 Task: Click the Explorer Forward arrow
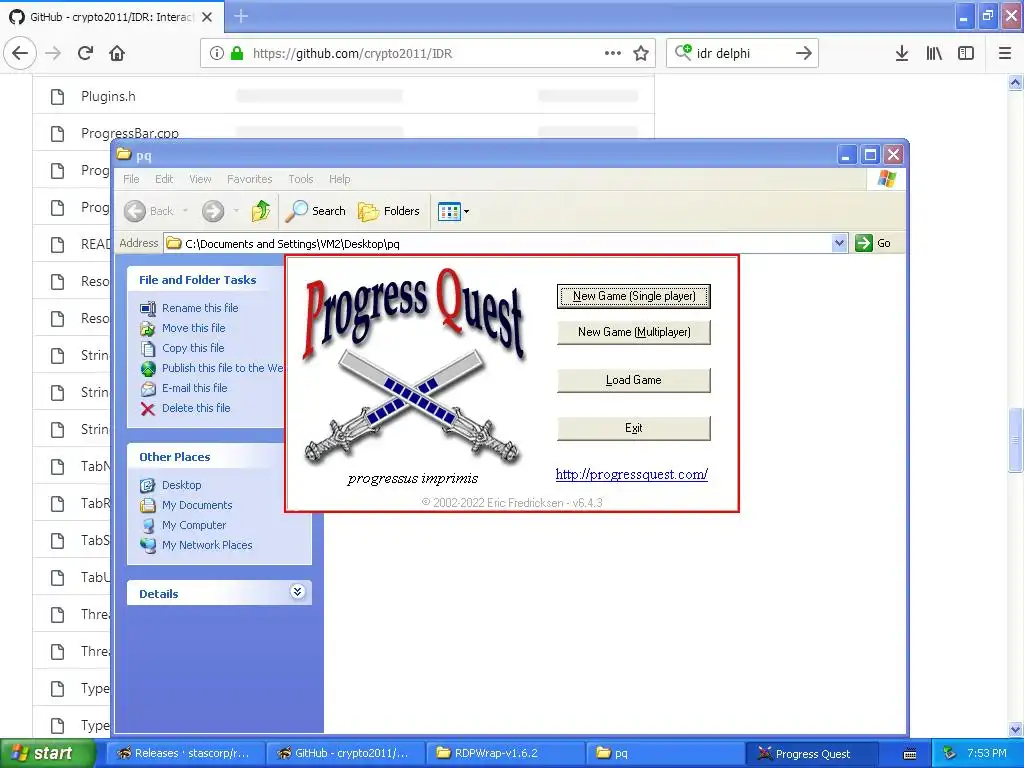coord(213,211)
